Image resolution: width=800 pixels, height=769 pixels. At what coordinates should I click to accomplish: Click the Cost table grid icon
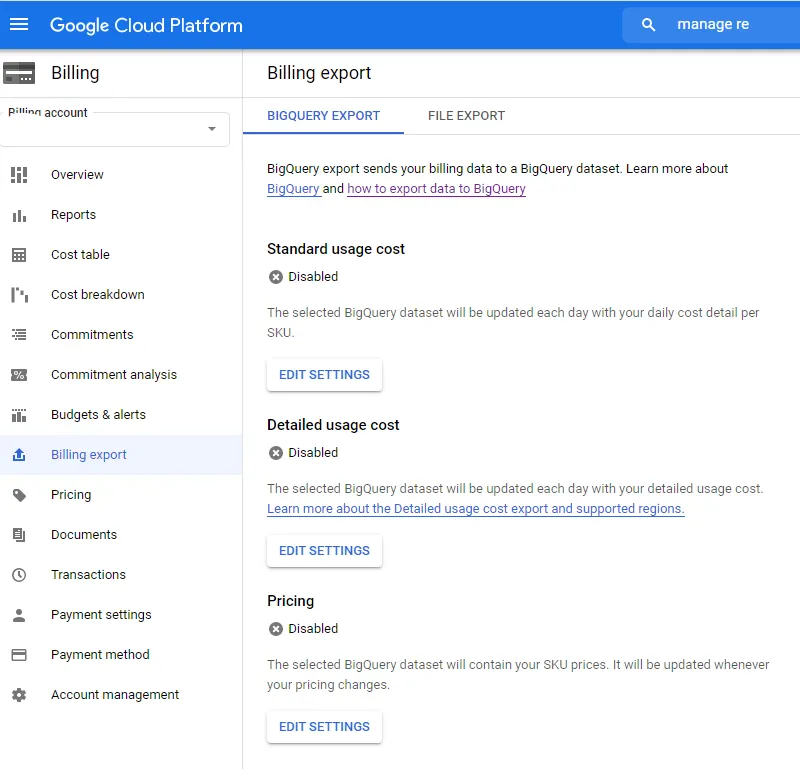coord(19,255)
